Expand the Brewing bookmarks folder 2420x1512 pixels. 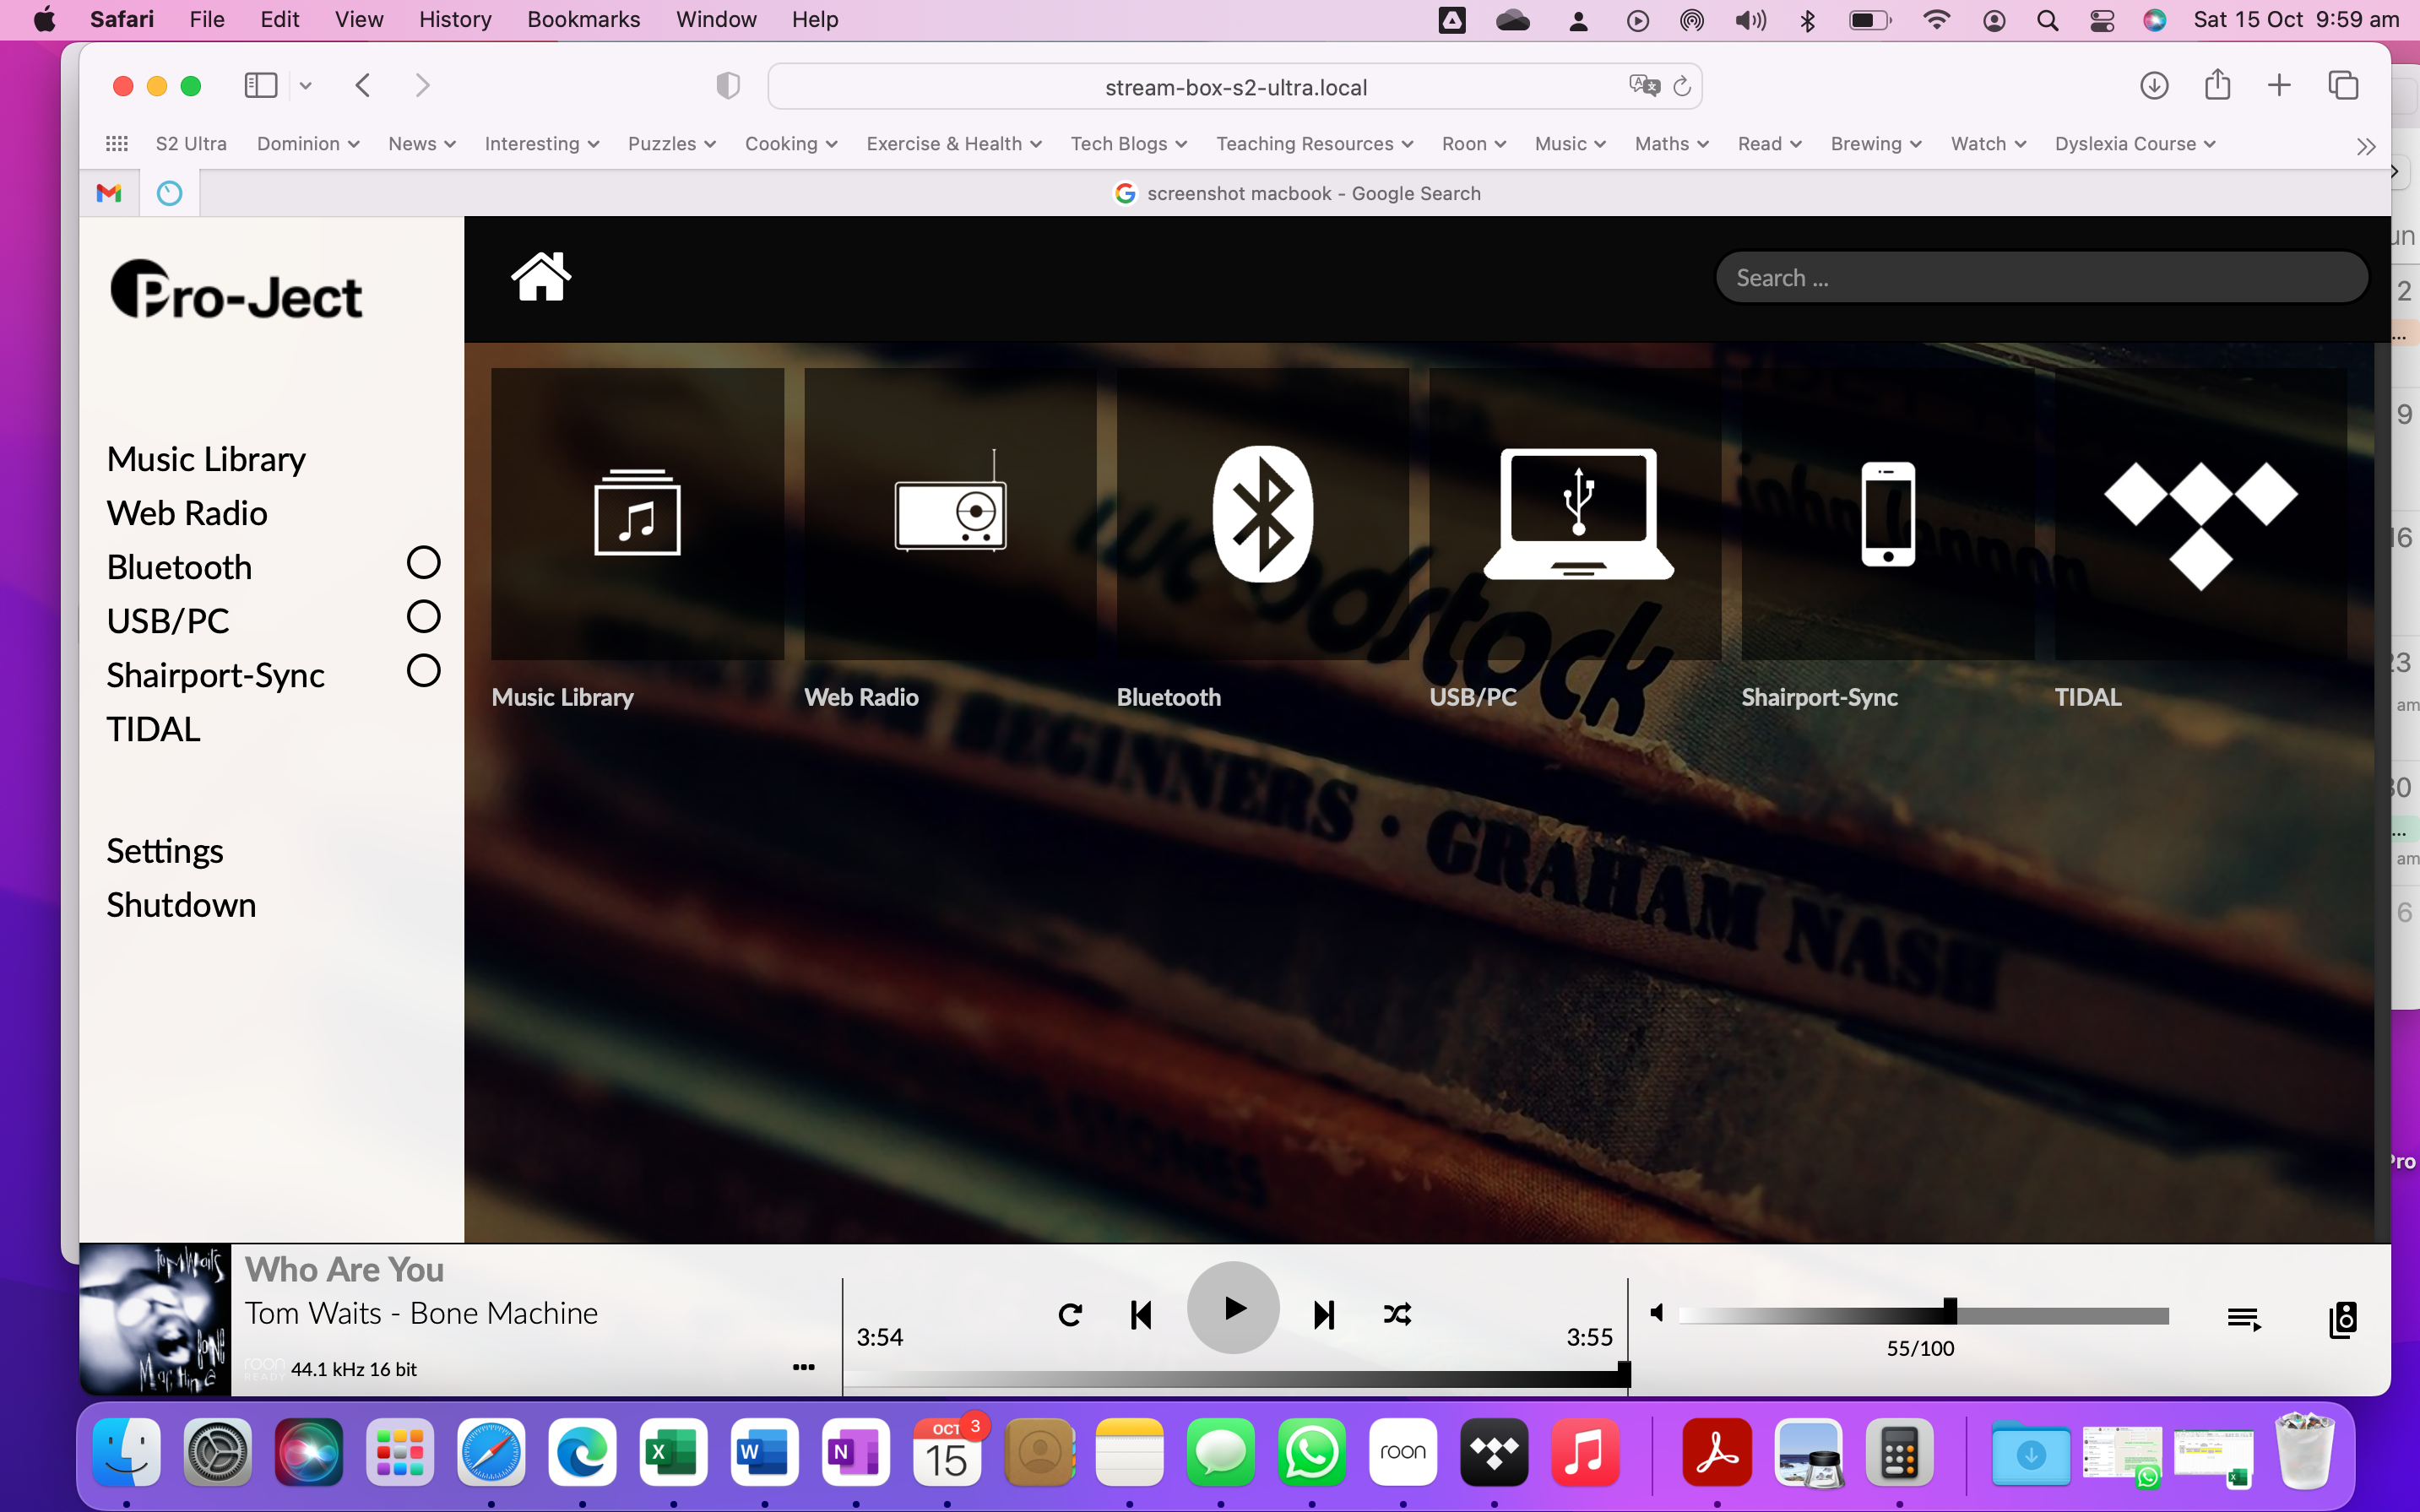coord(1876,144)
